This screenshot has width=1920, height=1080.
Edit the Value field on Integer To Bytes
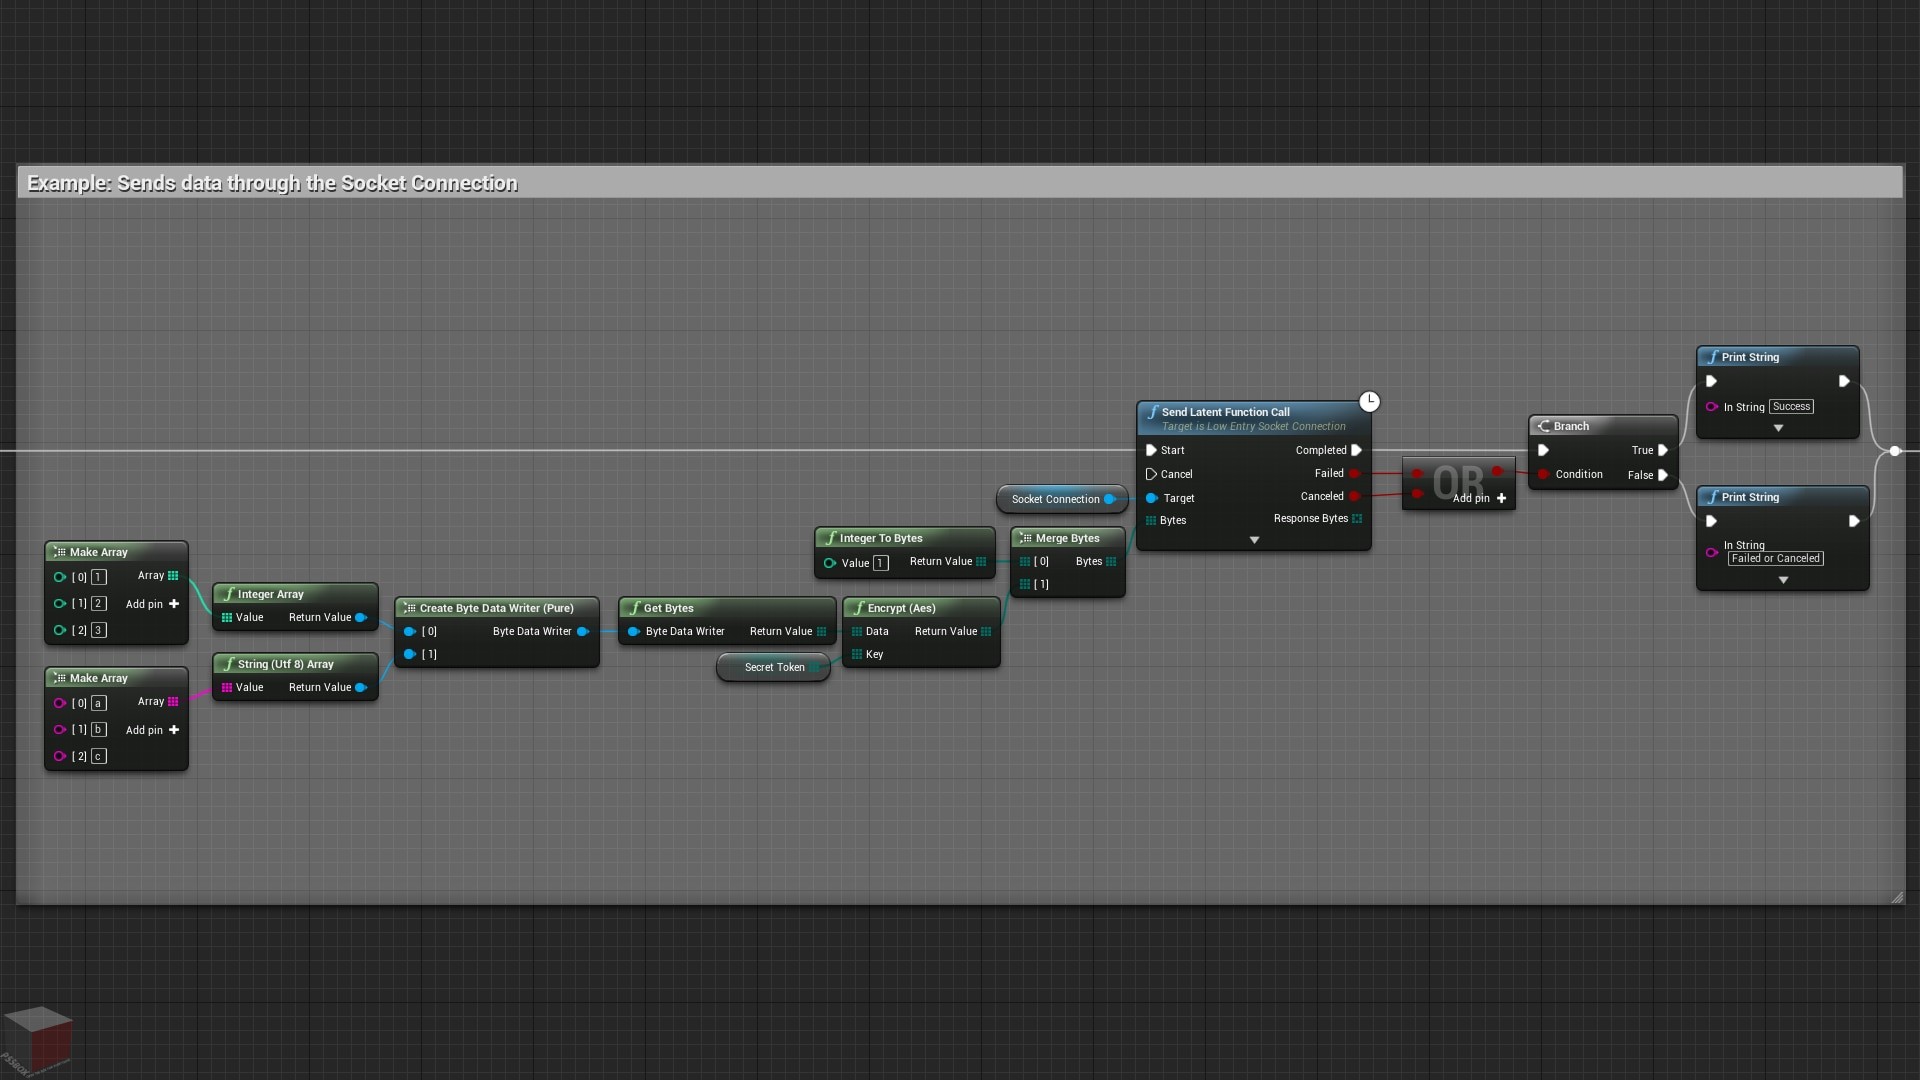(880, 563)
